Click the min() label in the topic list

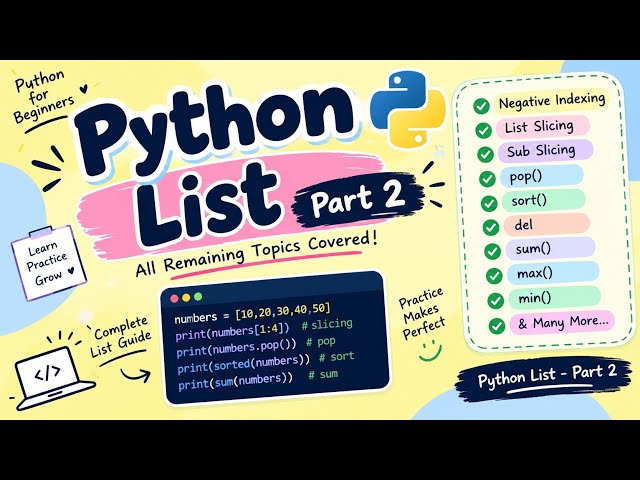[x=555, y=298]
